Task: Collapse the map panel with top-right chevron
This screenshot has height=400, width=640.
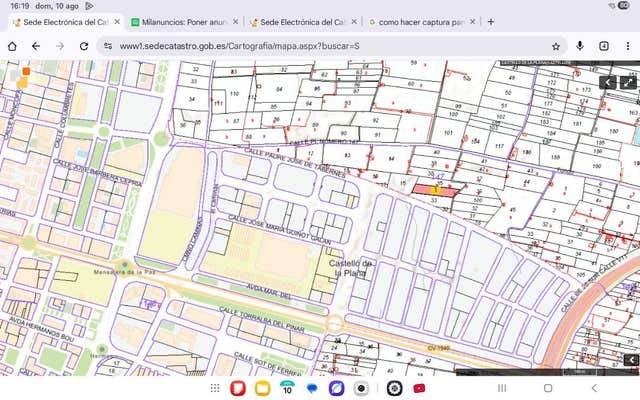Action: click(x=609, y=83)
